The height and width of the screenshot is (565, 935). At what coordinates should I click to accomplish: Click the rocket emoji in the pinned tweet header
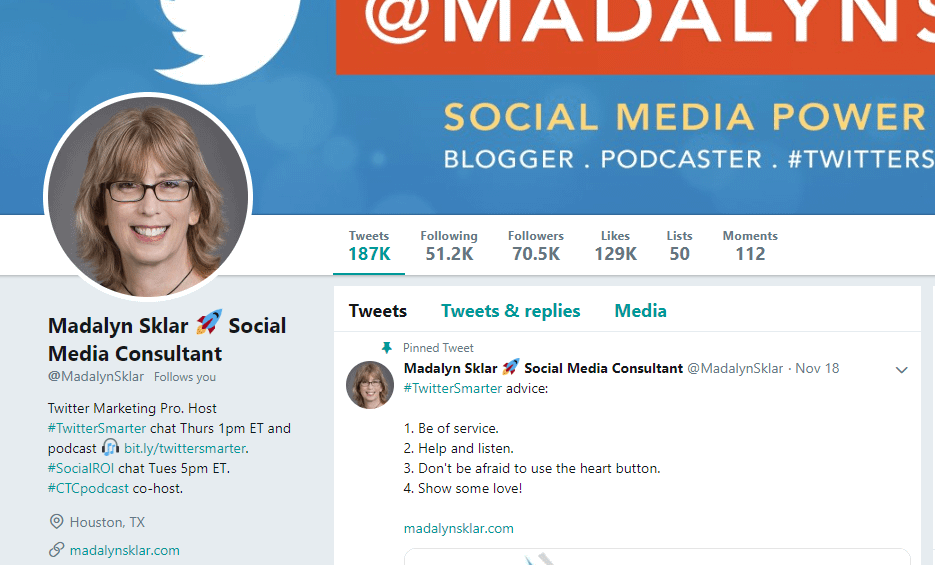(x=510, y=367)
